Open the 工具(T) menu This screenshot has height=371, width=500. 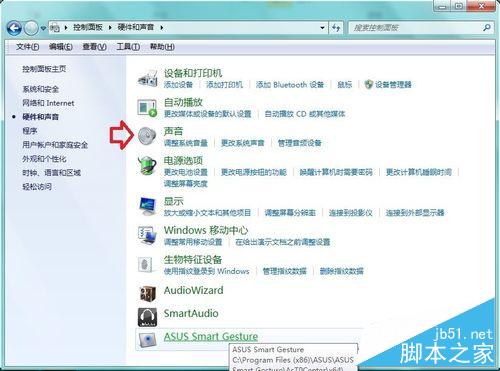coord(128,47)
